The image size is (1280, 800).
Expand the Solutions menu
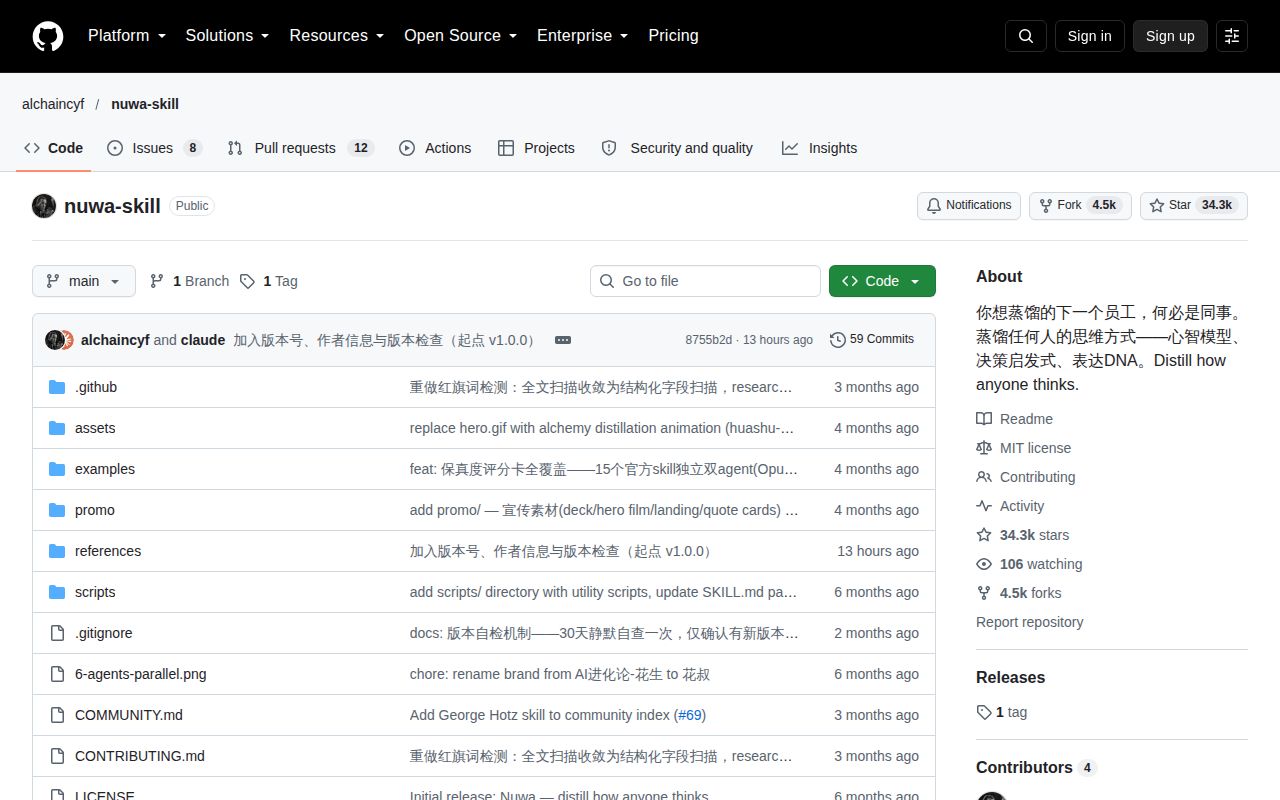pyautogui.click(x=227, y=36)
